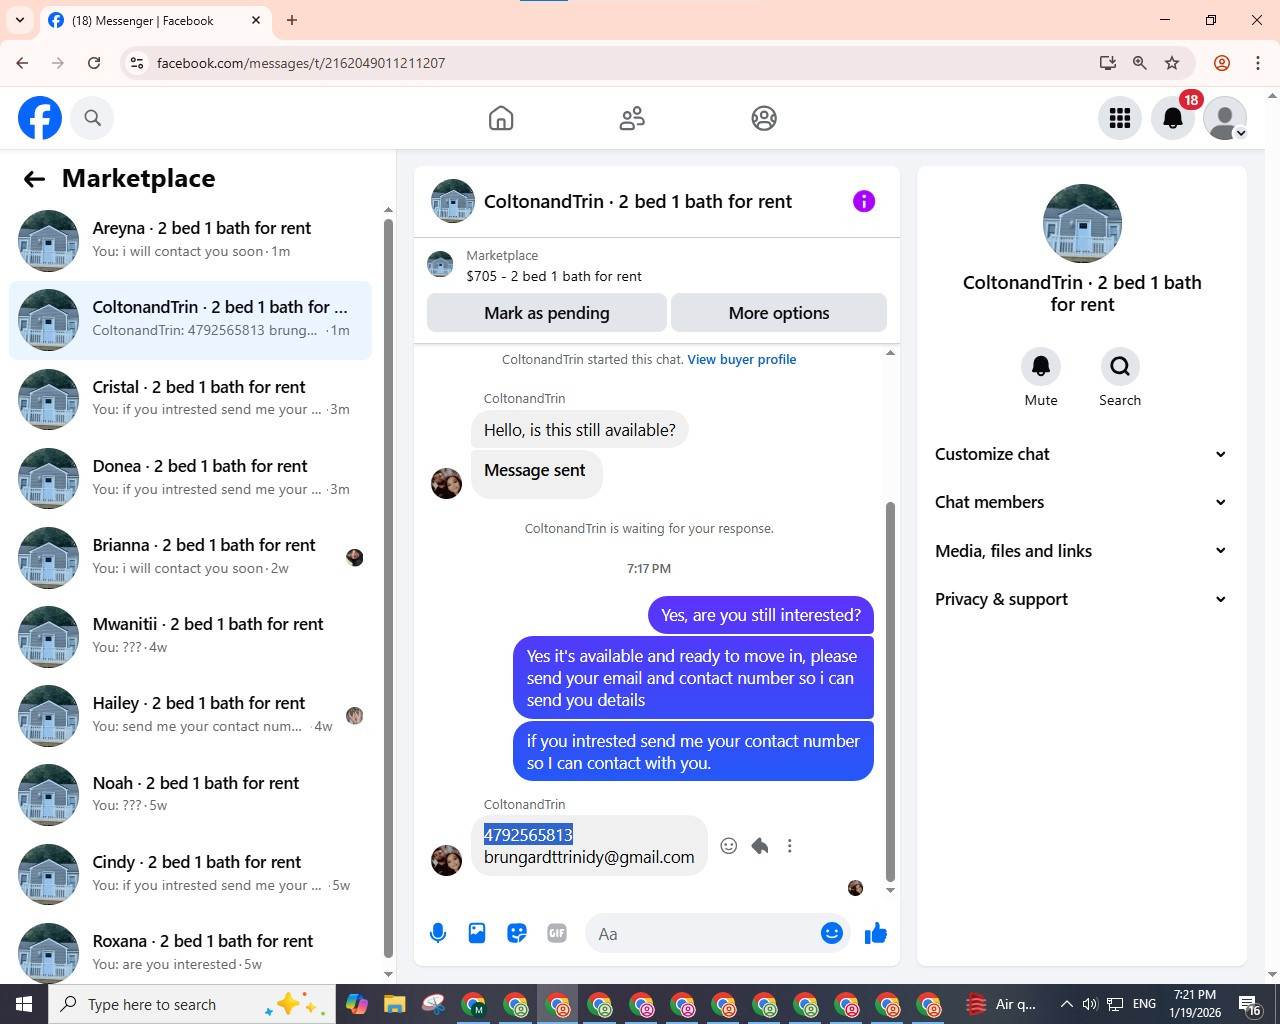
Task: Open the Cristal conversation
Action: 190,399
